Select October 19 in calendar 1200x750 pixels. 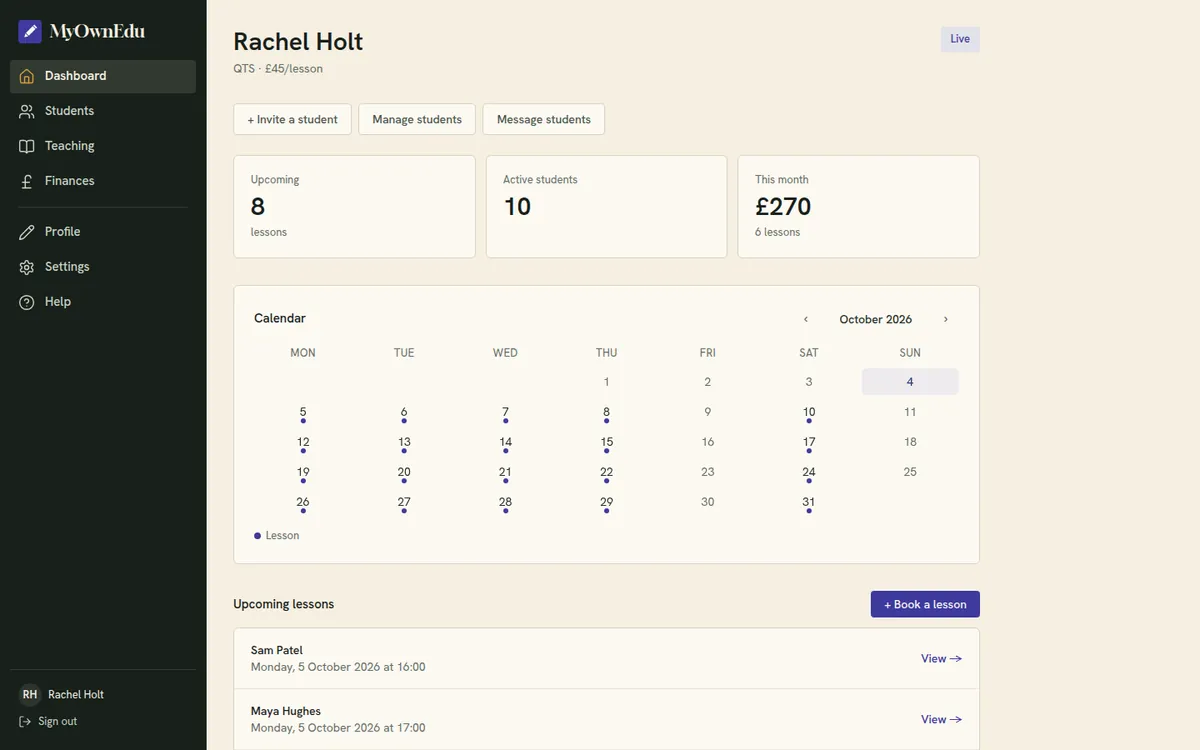coord(303,472)
